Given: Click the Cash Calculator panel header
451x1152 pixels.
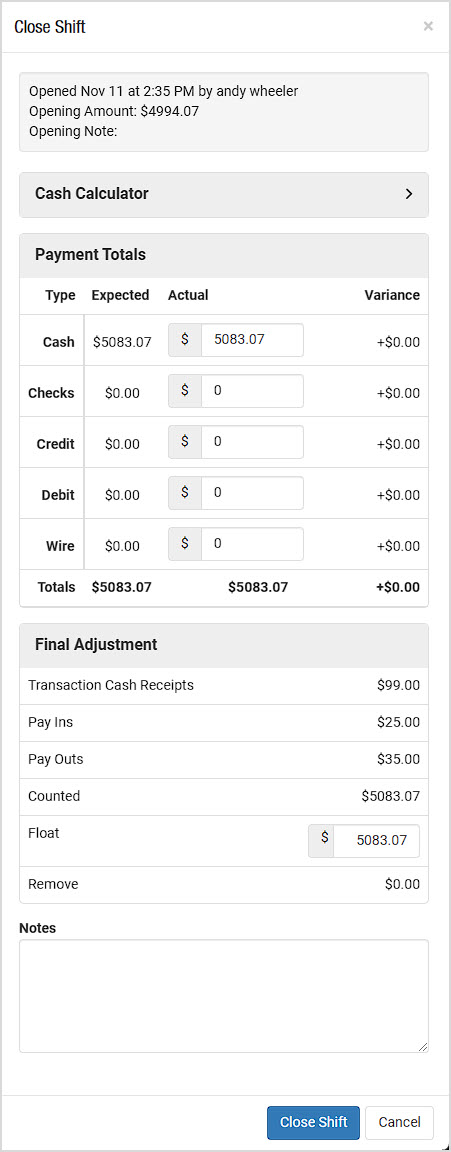Looking at the screenshot, I should click(x=223, y=195).
